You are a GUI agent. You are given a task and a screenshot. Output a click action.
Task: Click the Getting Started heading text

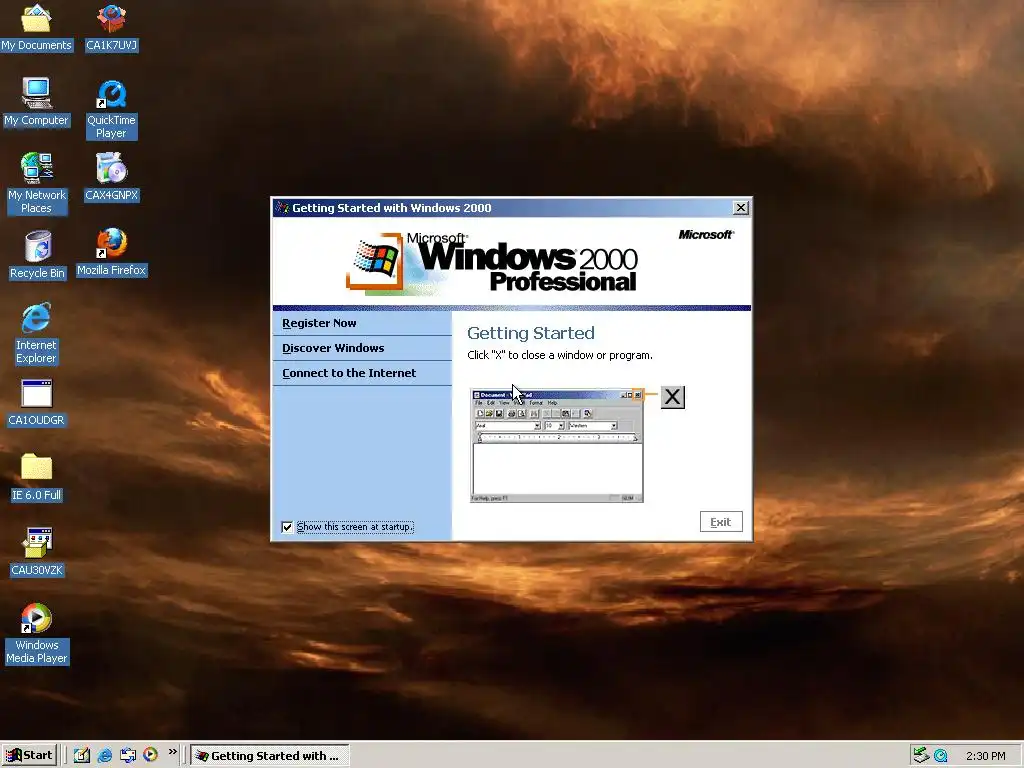[531, 333]
